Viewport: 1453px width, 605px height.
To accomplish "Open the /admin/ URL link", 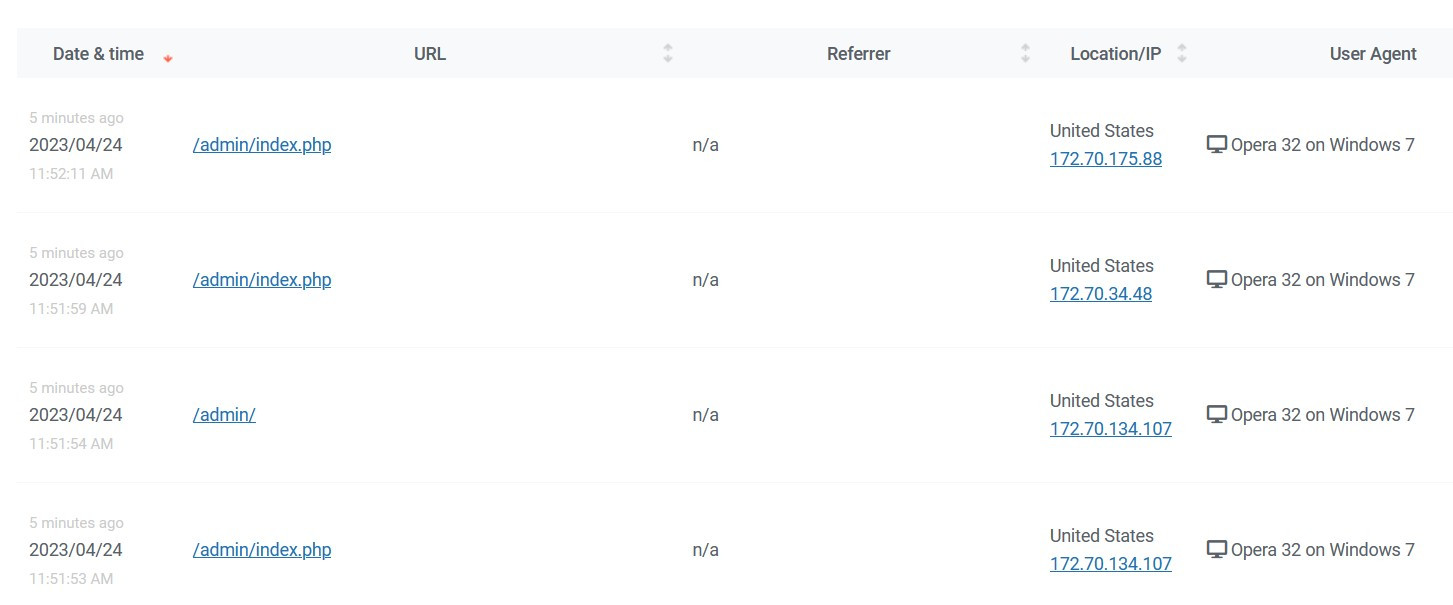I will pyautogui.click(x=224, y=415).
